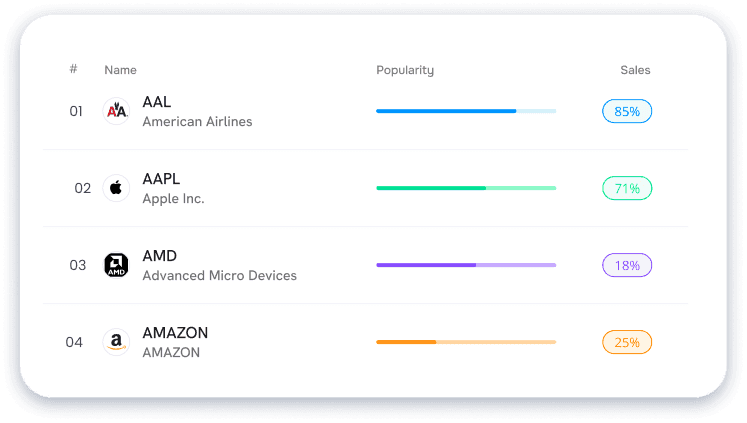The width and height of the screenshot is (747, 423).
Task: Click the orange AMAZON popularity bar
Action: (466, 342)
